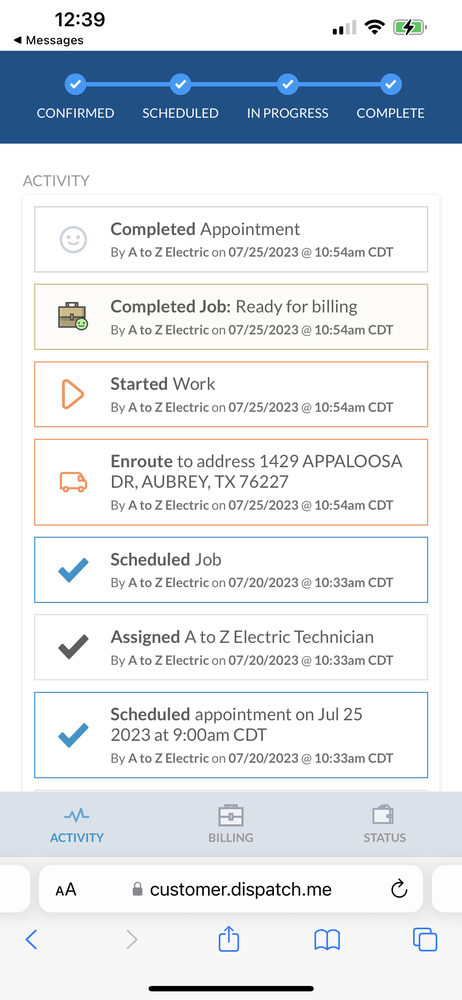Tap the orange truck Enroute icon
462x1000 pixels.
click(x=73, y=482)
